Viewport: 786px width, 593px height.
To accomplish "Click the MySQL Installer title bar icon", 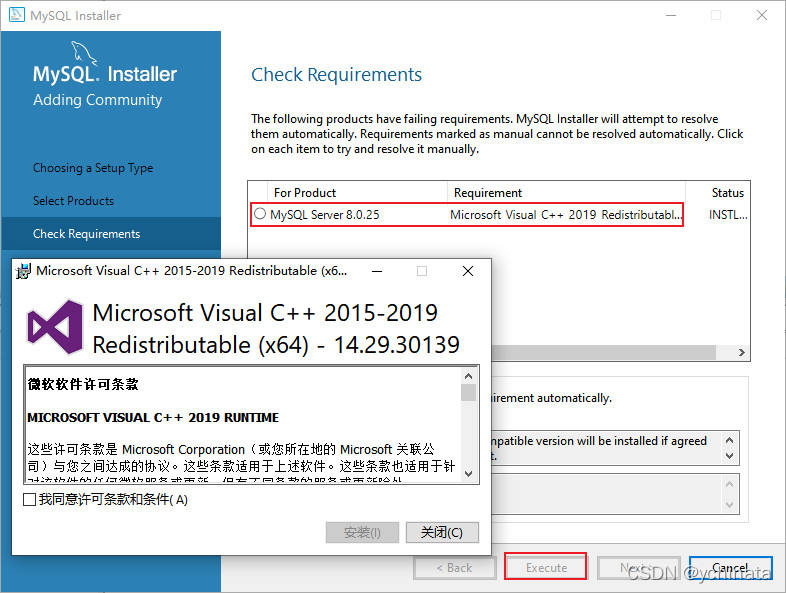I will click(x=17, y=15).
